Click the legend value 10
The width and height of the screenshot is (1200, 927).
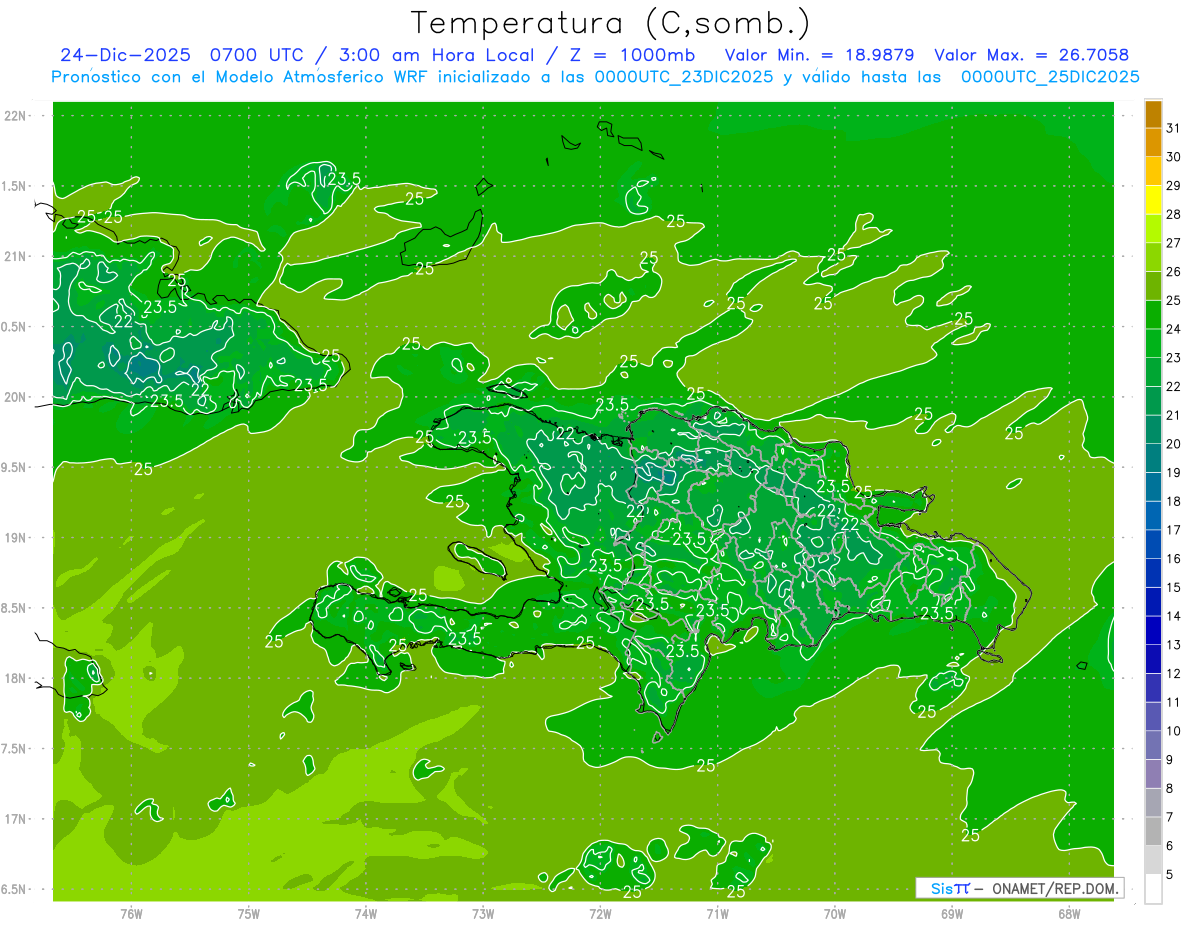tap(1173, 731)
